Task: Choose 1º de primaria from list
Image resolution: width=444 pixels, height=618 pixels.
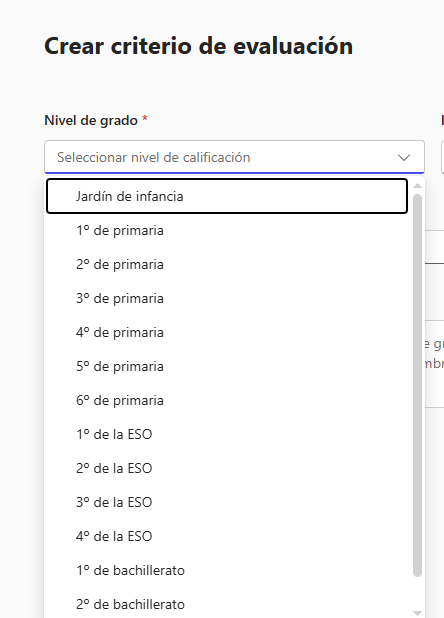Action: (227, 231)
